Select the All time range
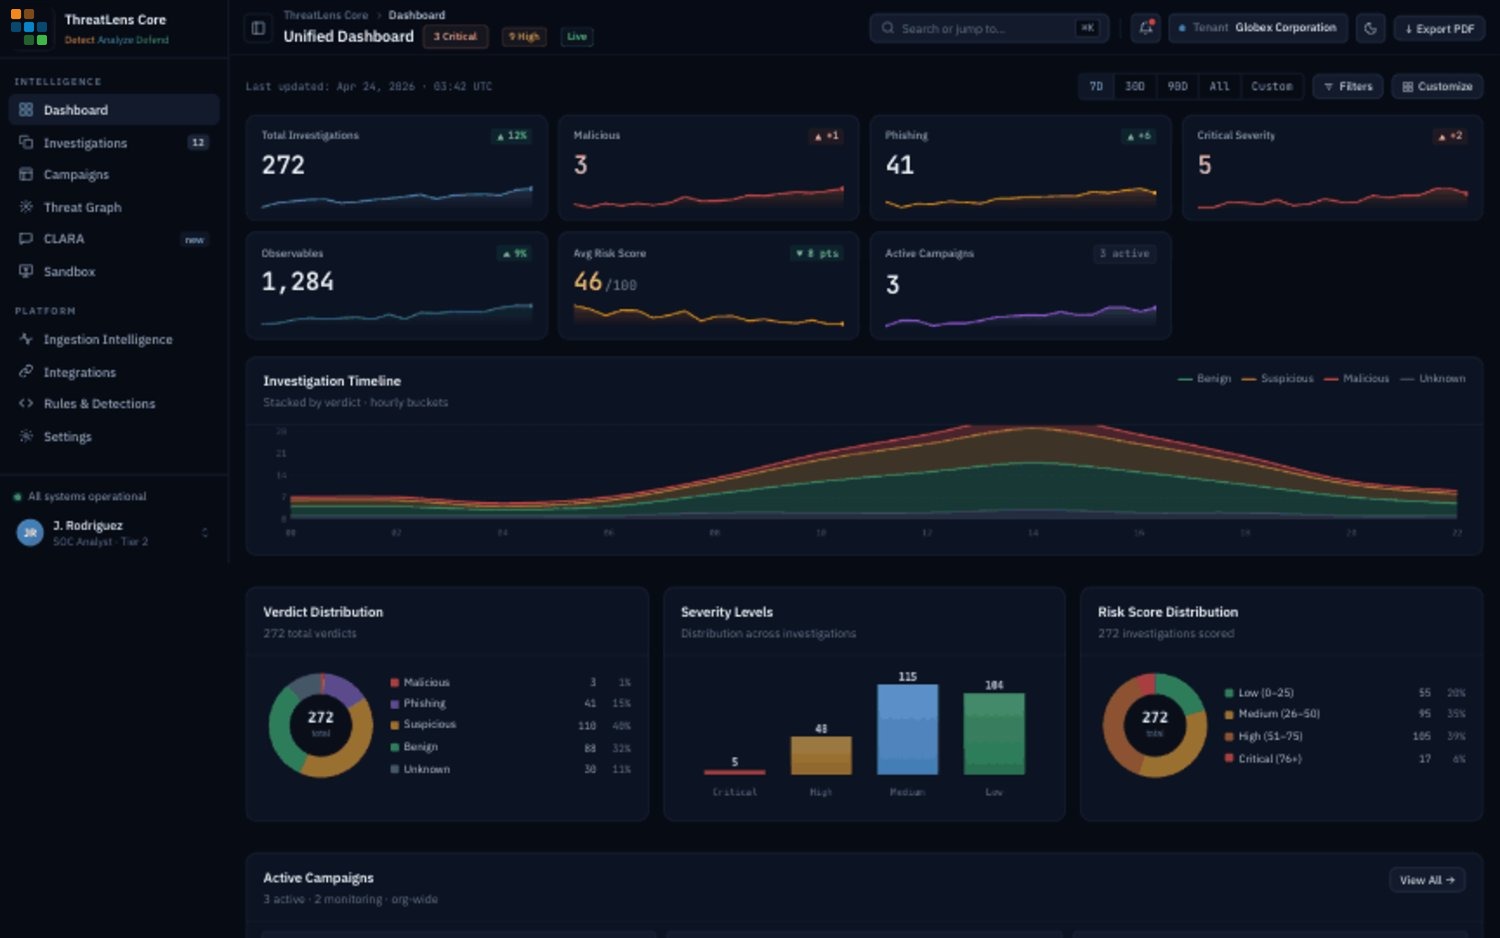Viewport: 1500px width, 938px height. pyautogui.click(x=1219, y=87)
